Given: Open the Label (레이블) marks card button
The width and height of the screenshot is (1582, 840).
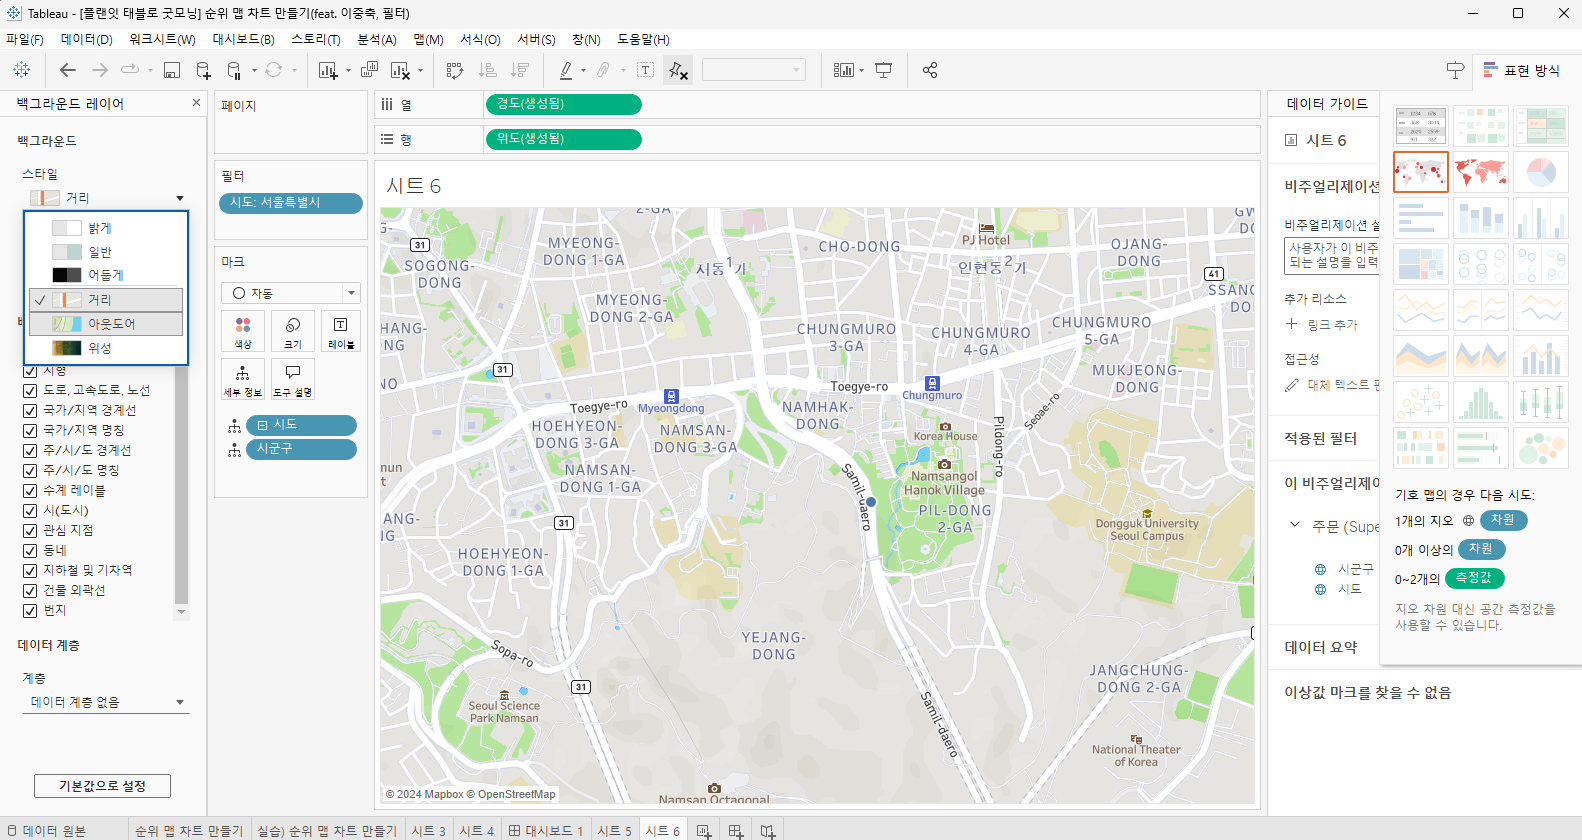Looking at the screenshot, I should pyautogui.click(x=341, y=331).
